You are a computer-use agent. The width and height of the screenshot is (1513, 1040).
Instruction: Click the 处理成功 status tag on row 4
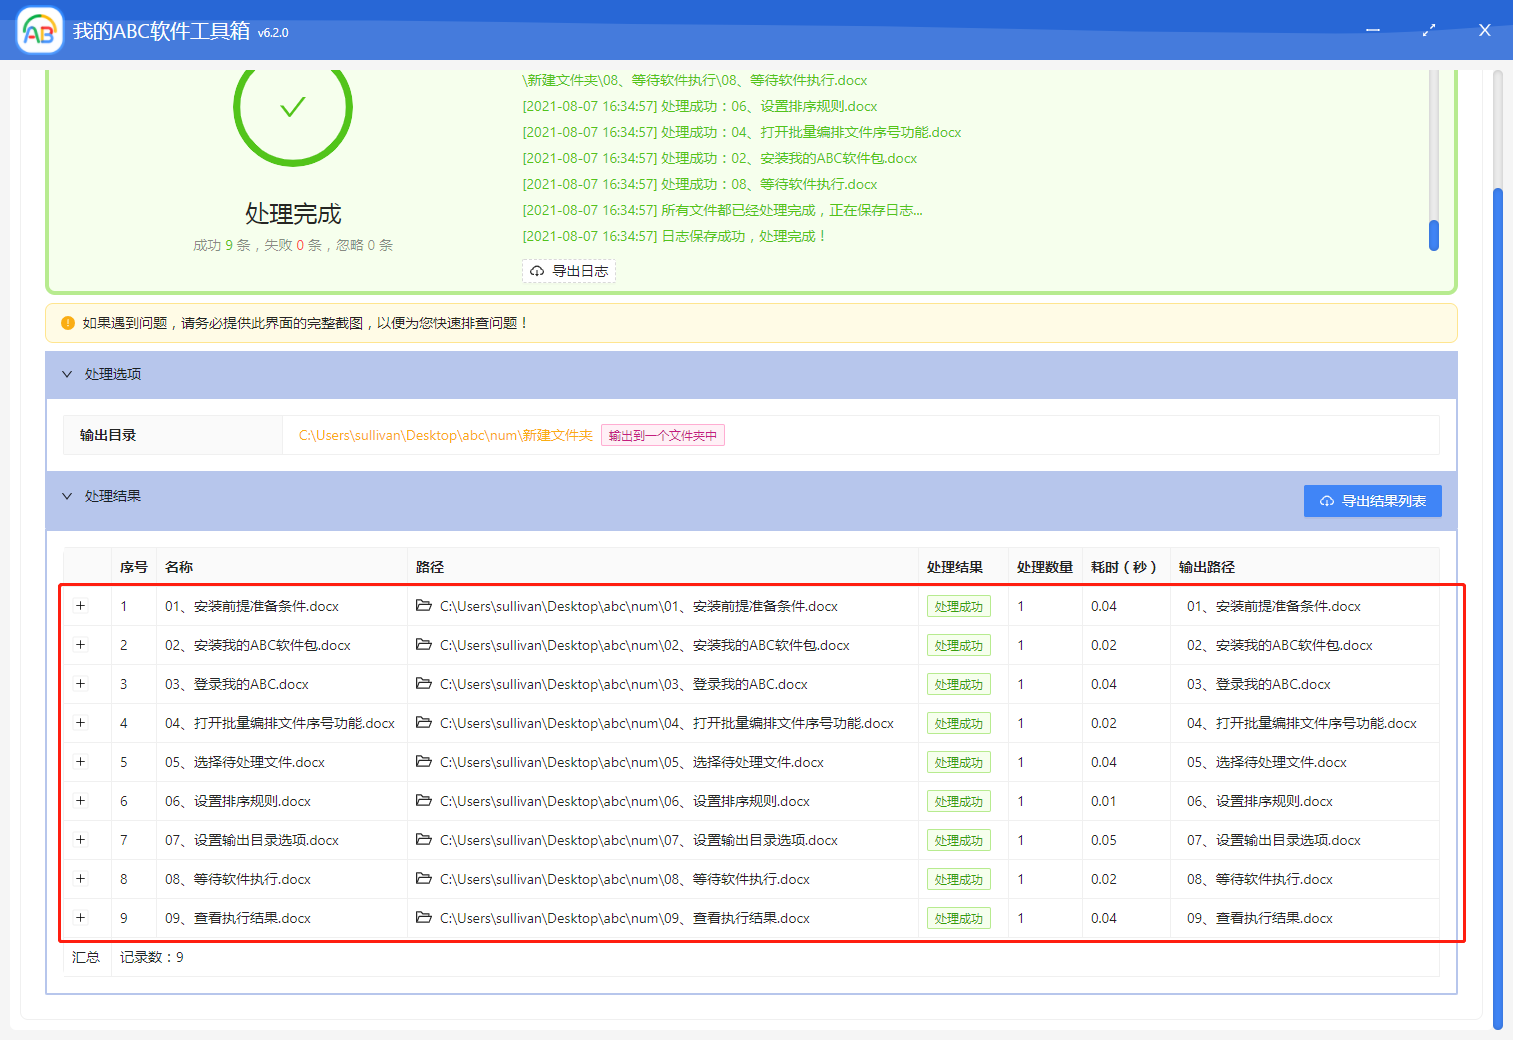[958, 723]
